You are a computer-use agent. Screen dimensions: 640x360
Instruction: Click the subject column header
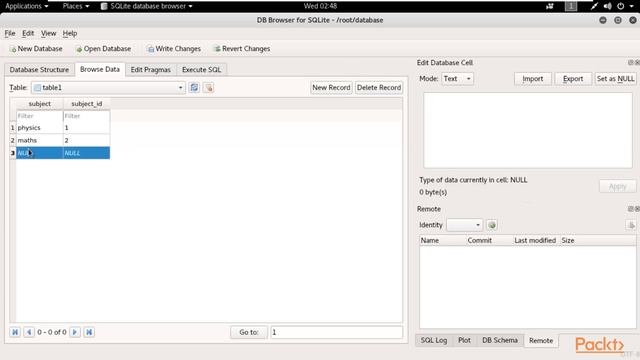click(x=40, y=104)
